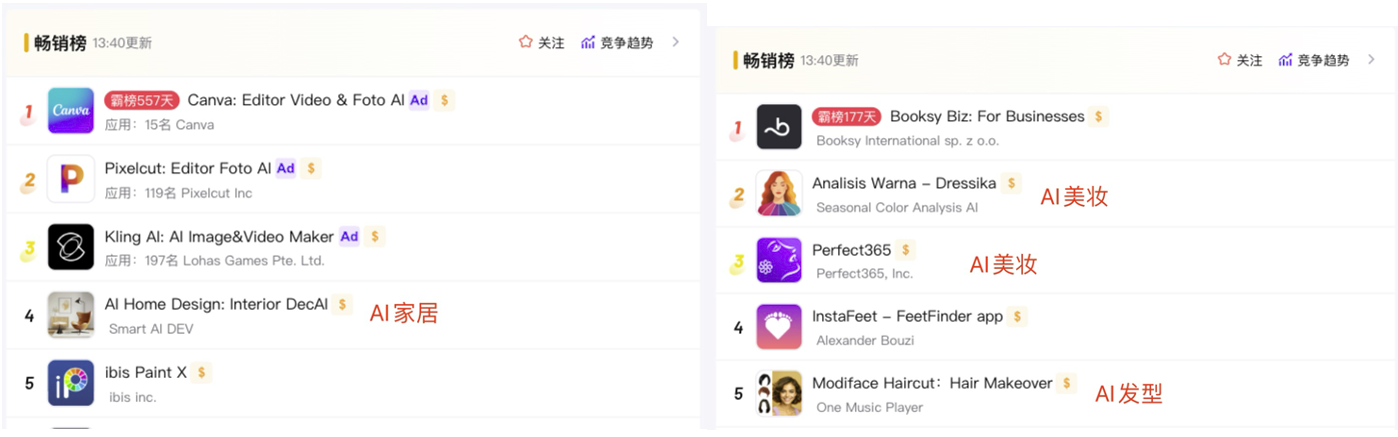Click '应用：119名 Pixelcut Inc' subtitle

tap(178, 193)
